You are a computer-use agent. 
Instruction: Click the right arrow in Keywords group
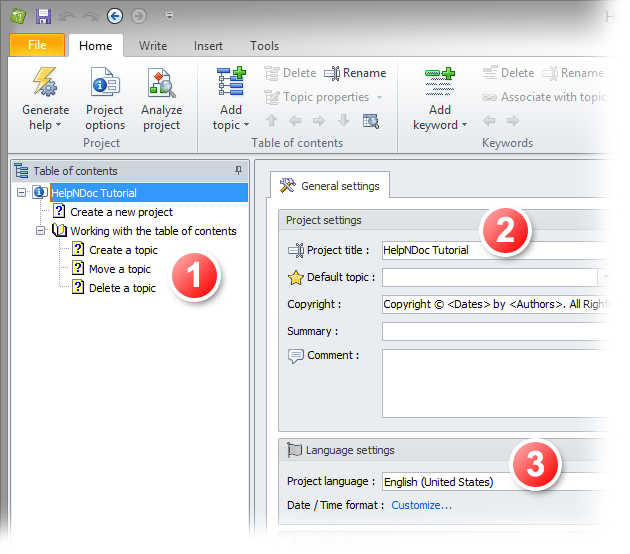coord(513,120)
